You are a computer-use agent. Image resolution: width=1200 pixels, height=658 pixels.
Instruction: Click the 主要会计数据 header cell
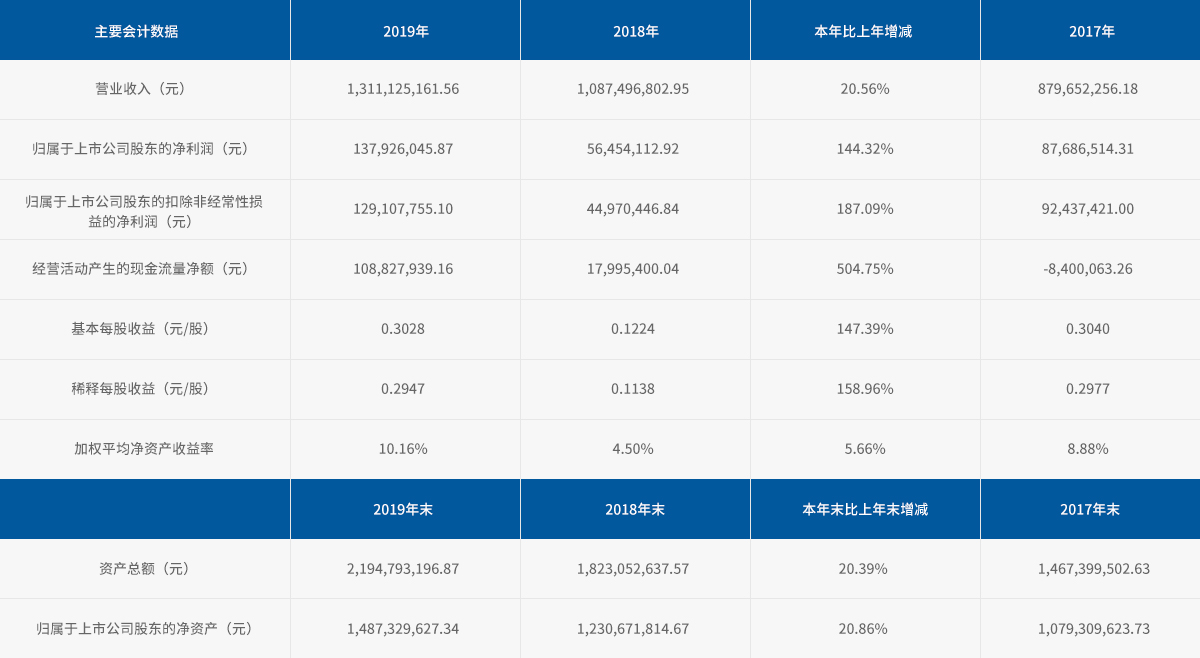pyautogui.click(x=136, y=31)
